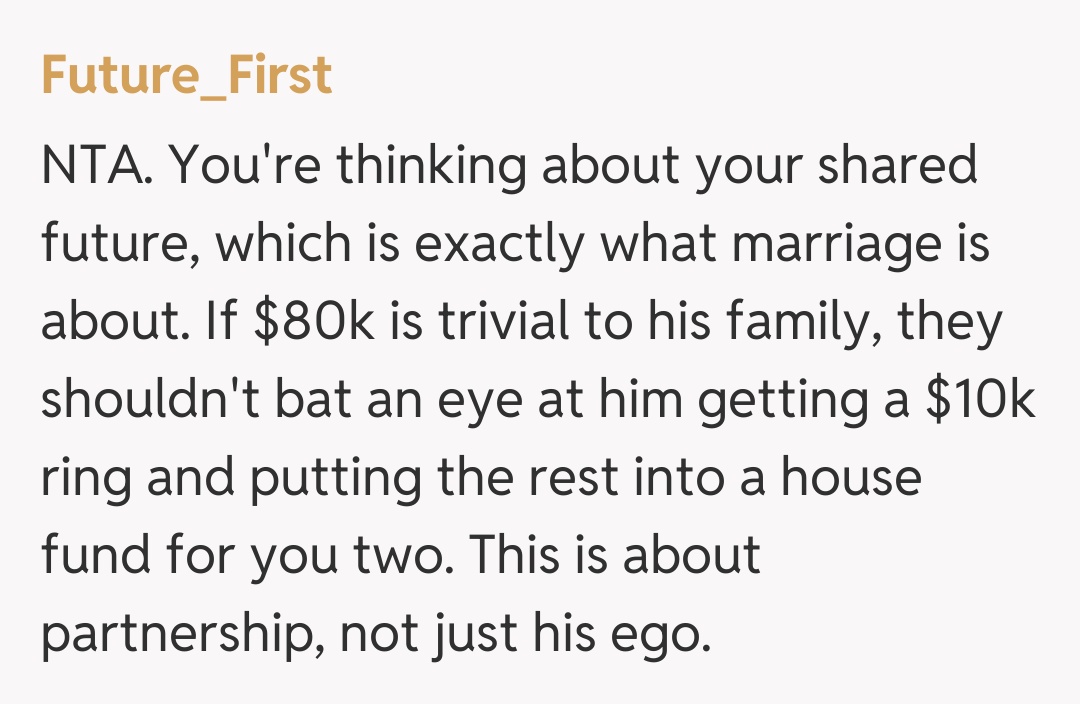The image size is (1080, 704).
Task: Click the word "partnership" in the last line
Action: point(175,636)
